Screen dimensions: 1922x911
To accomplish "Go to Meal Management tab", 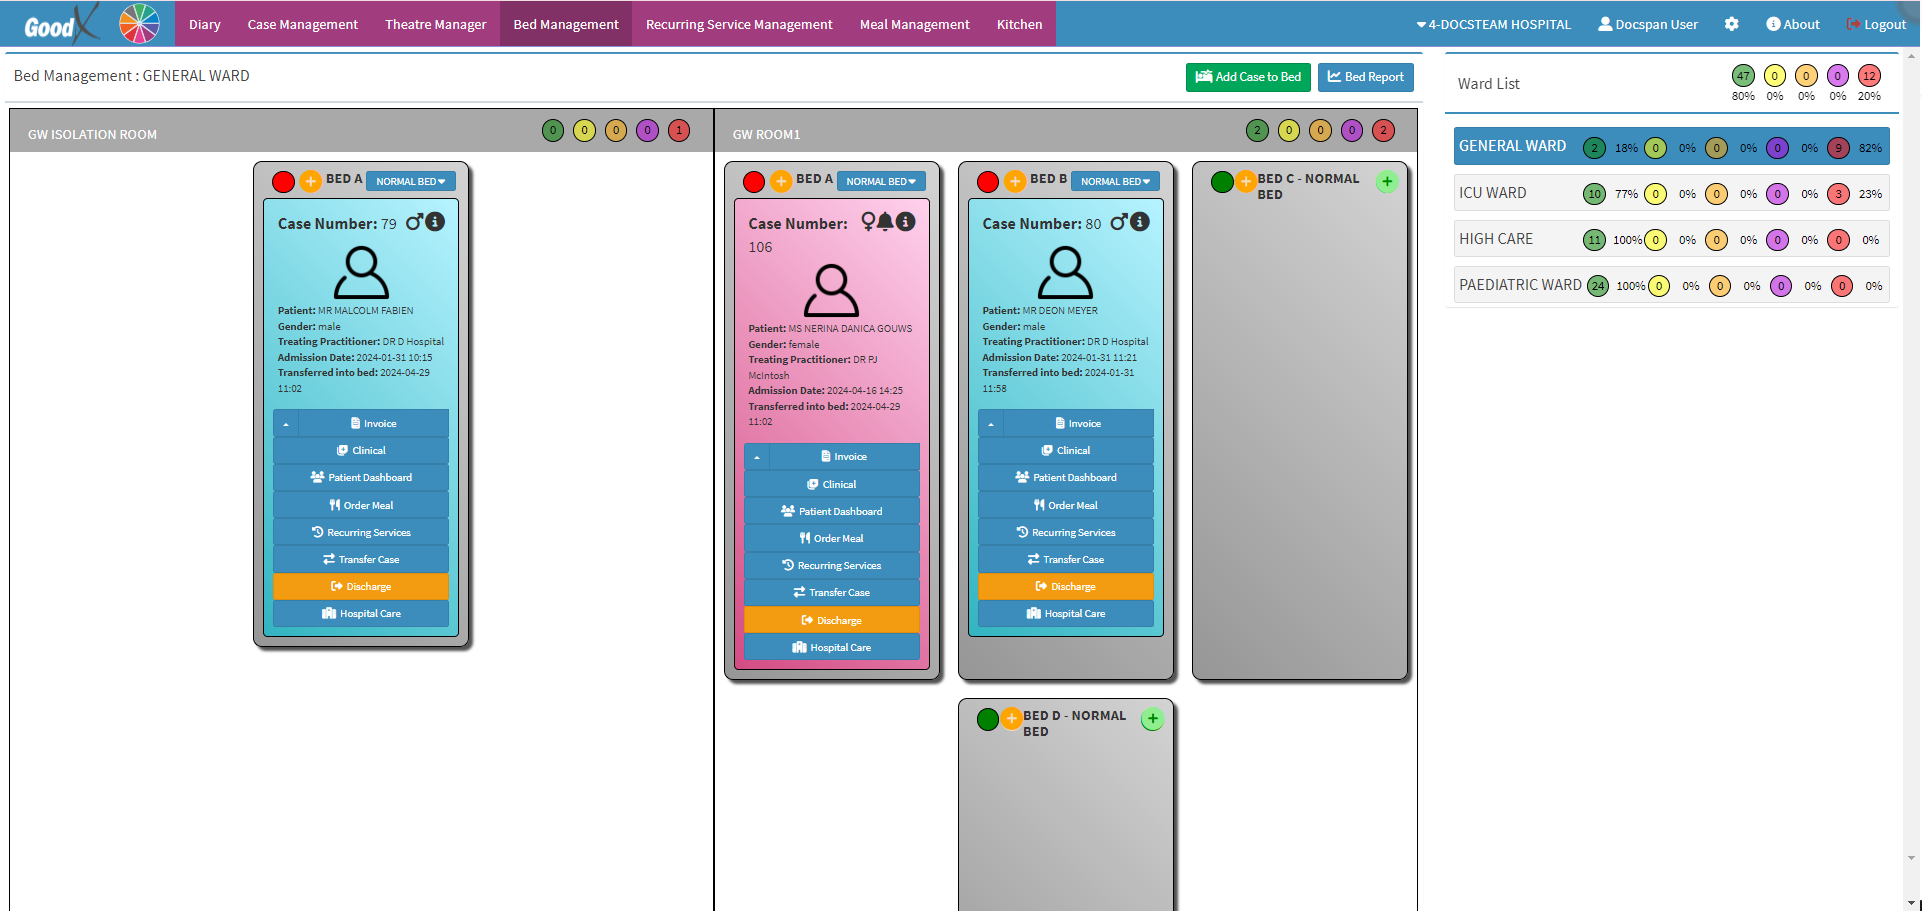I will coord(914,24).
